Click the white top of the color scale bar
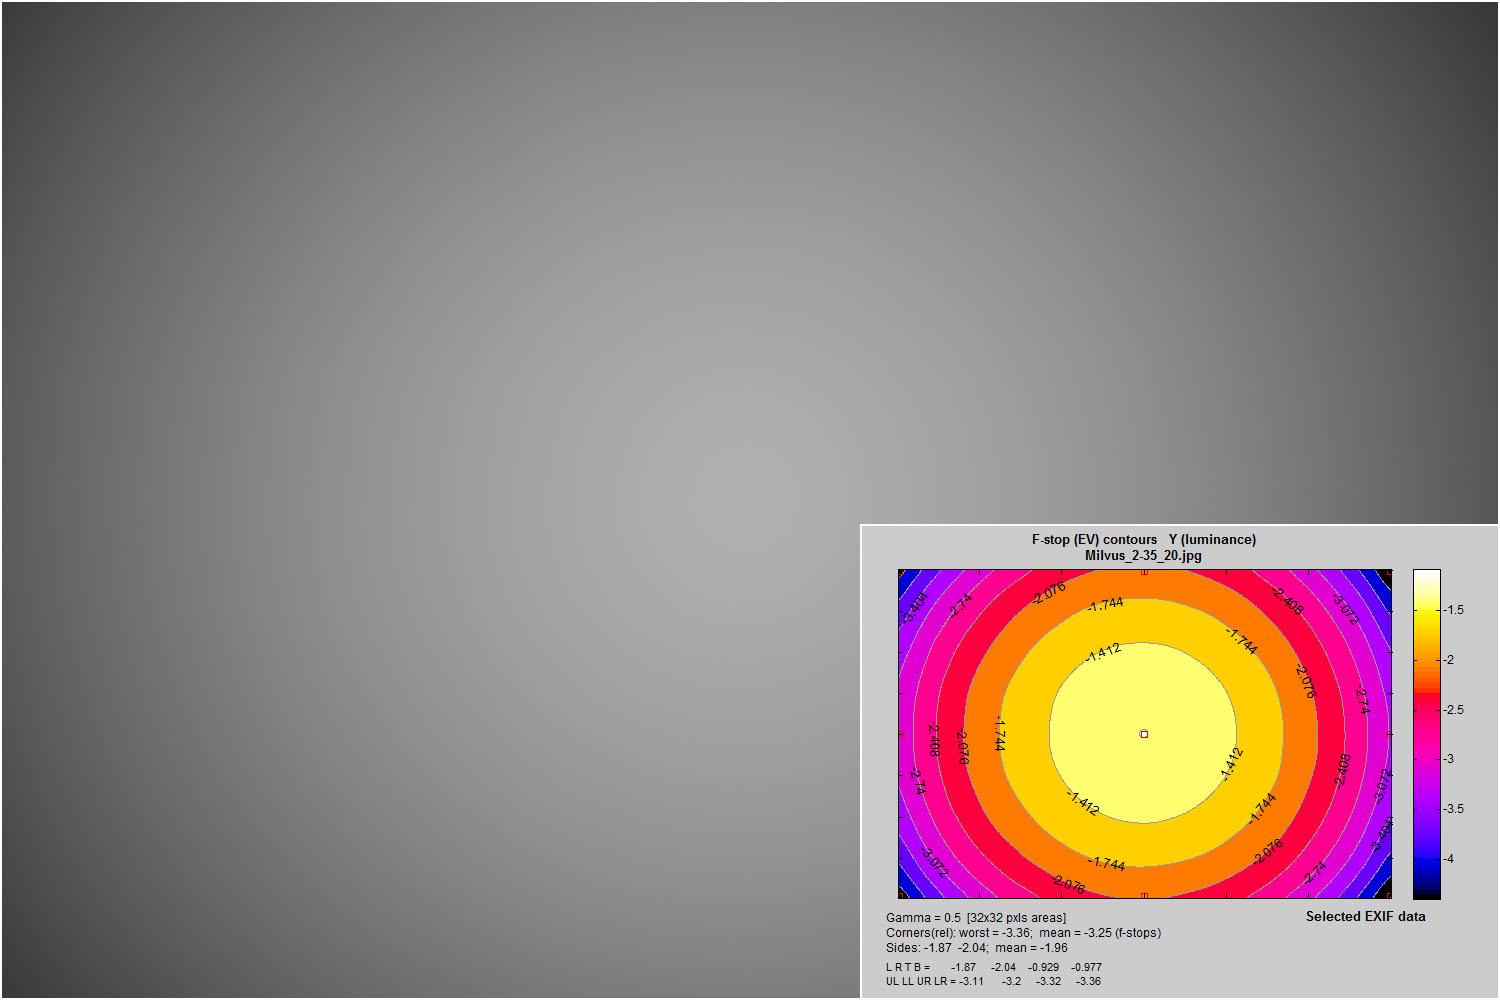The width and height of the screenshot is (1500, 1000). (x=1426, y=577)
